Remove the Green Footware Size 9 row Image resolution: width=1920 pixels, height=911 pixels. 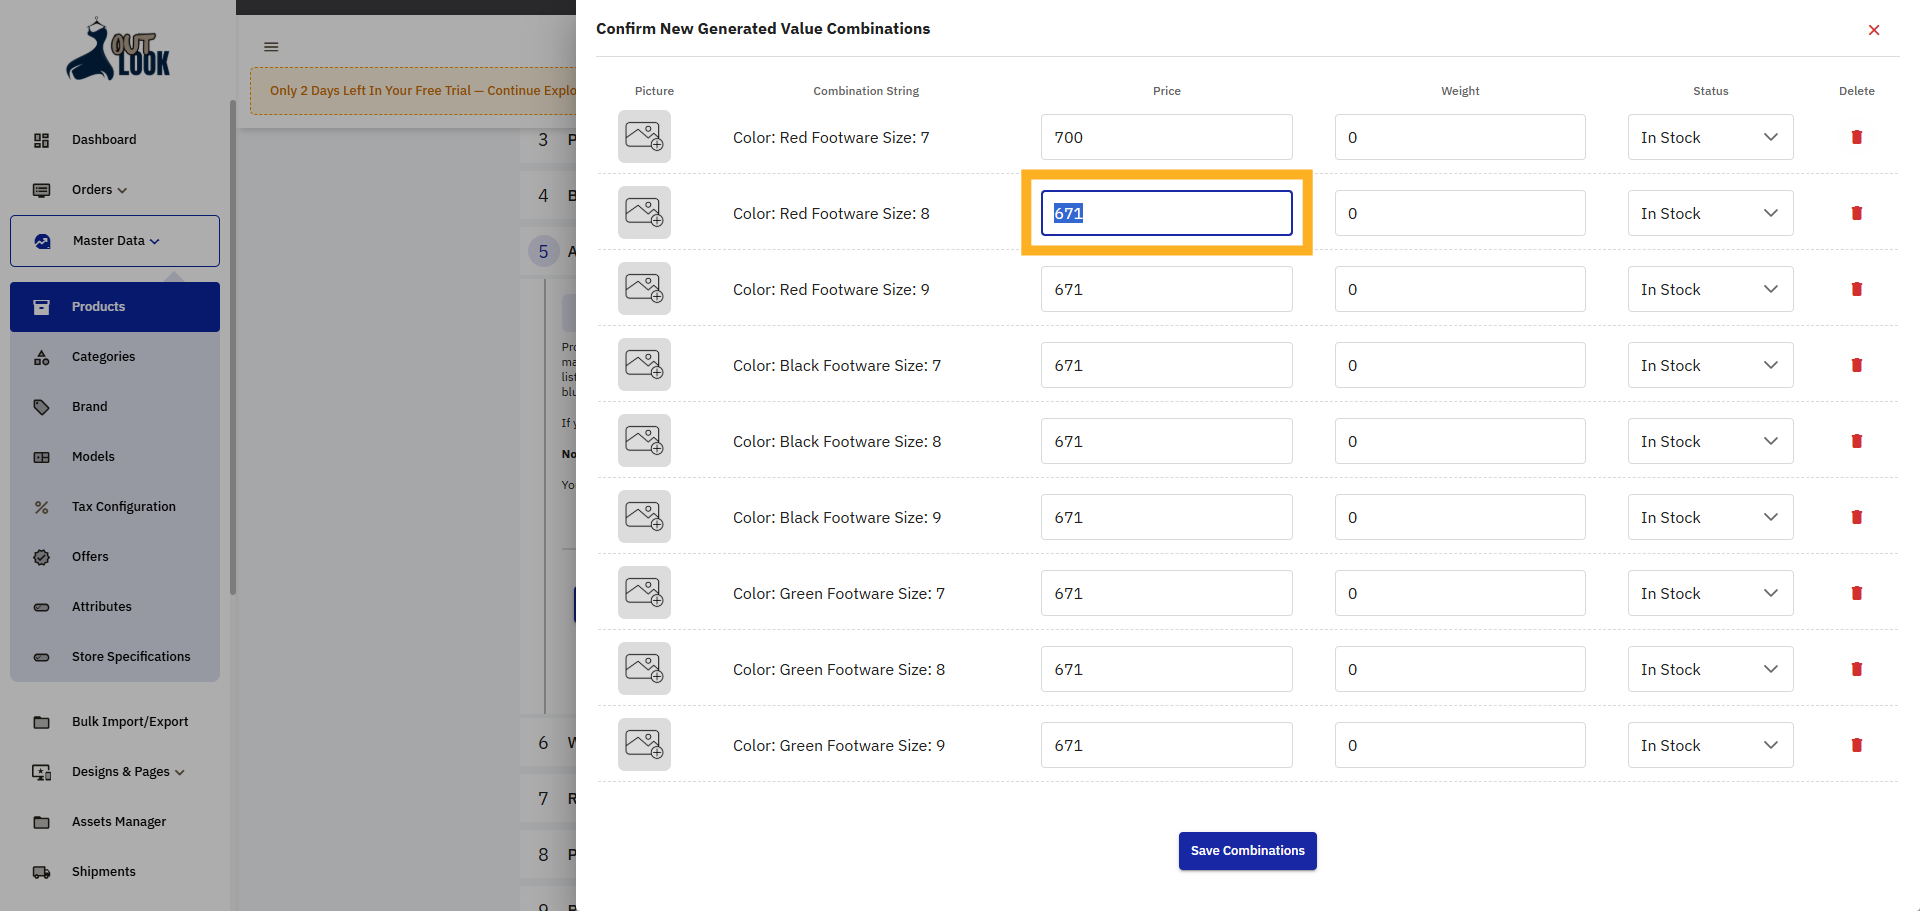pyautogui.click(x=1856, y=745)
